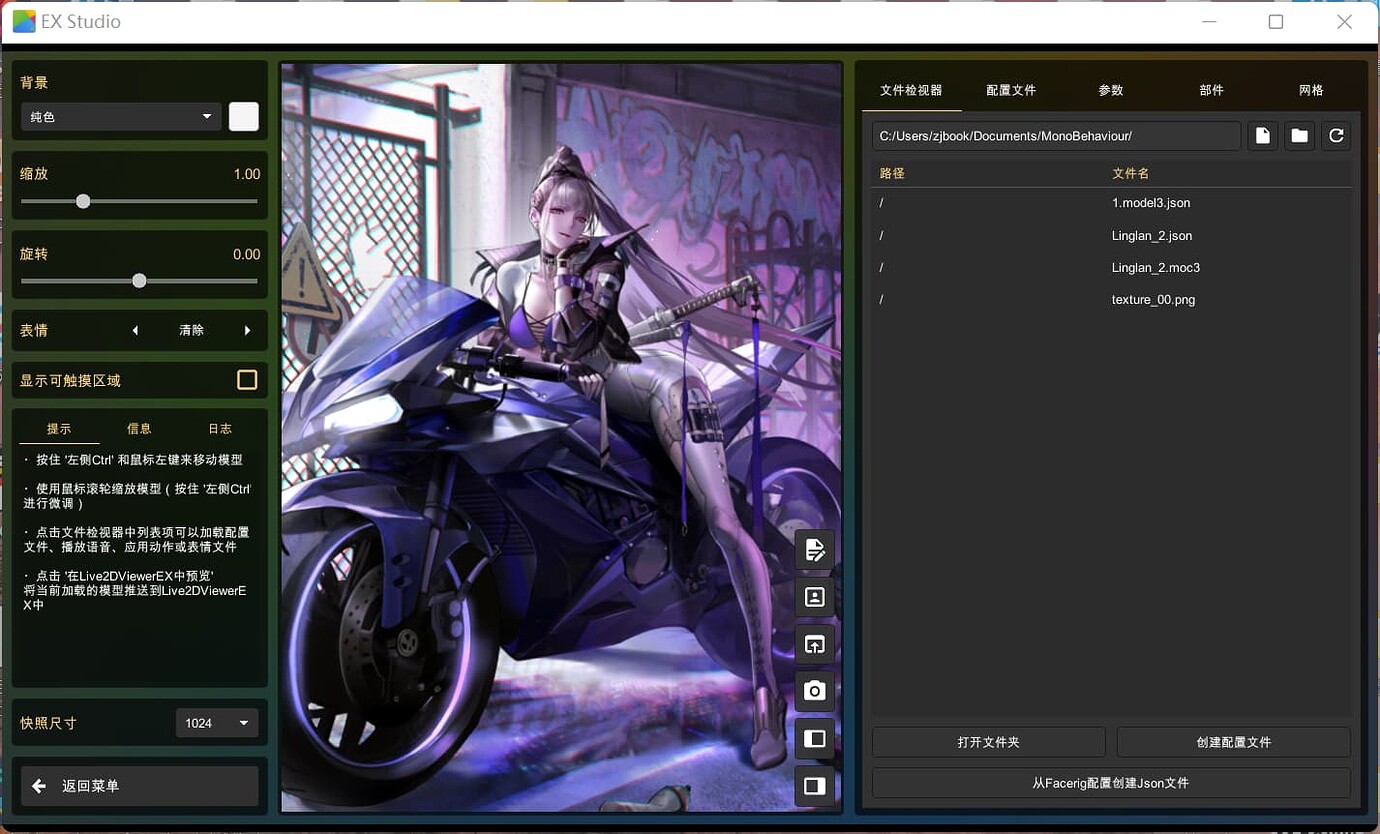Click the file icon beside path field

[x=1262, y=136]
